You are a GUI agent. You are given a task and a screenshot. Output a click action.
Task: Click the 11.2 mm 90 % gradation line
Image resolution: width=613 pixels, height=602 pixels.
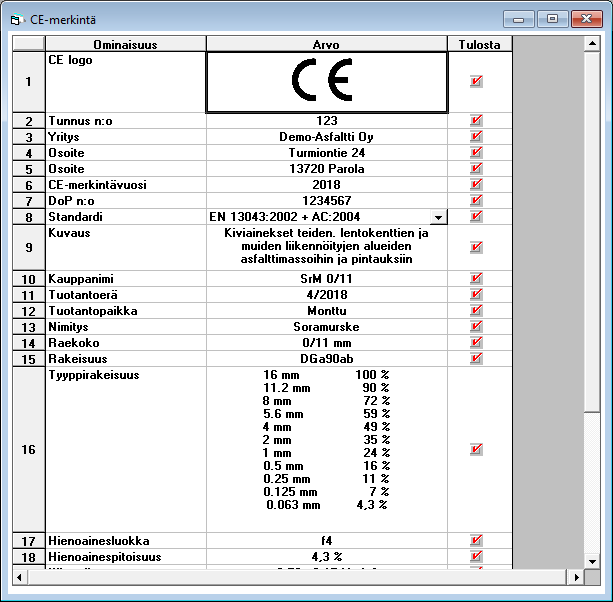[326, 388]
